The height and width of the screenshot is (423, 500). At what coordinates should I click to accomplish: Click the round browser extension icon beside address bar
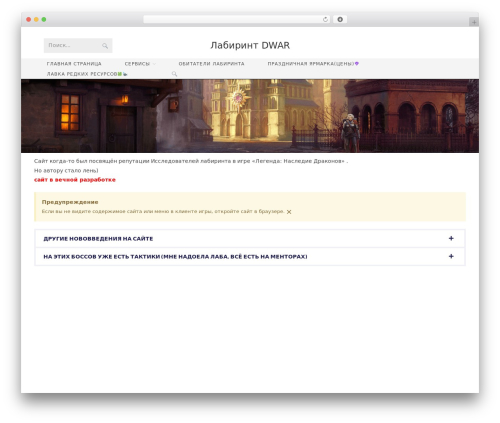click(x=340, y=19)
